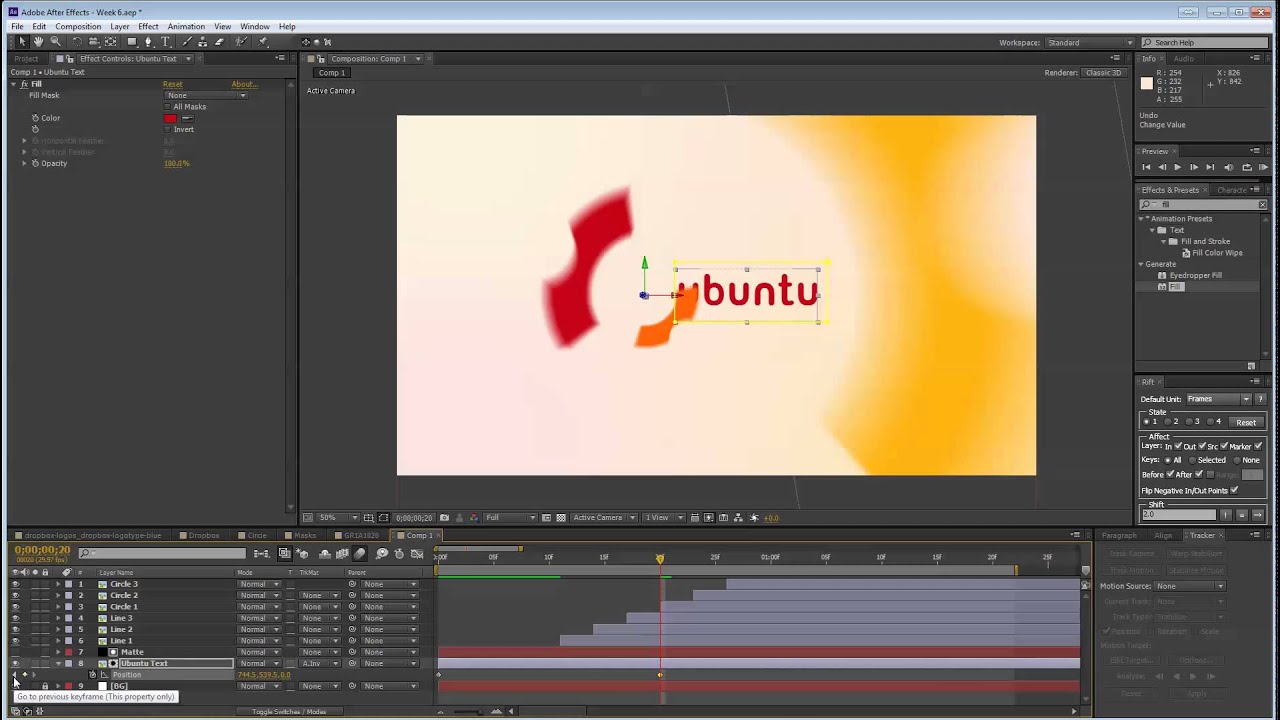Click the Reset button in Rift
This screenshot has width=1280, height=720.
1246,422
